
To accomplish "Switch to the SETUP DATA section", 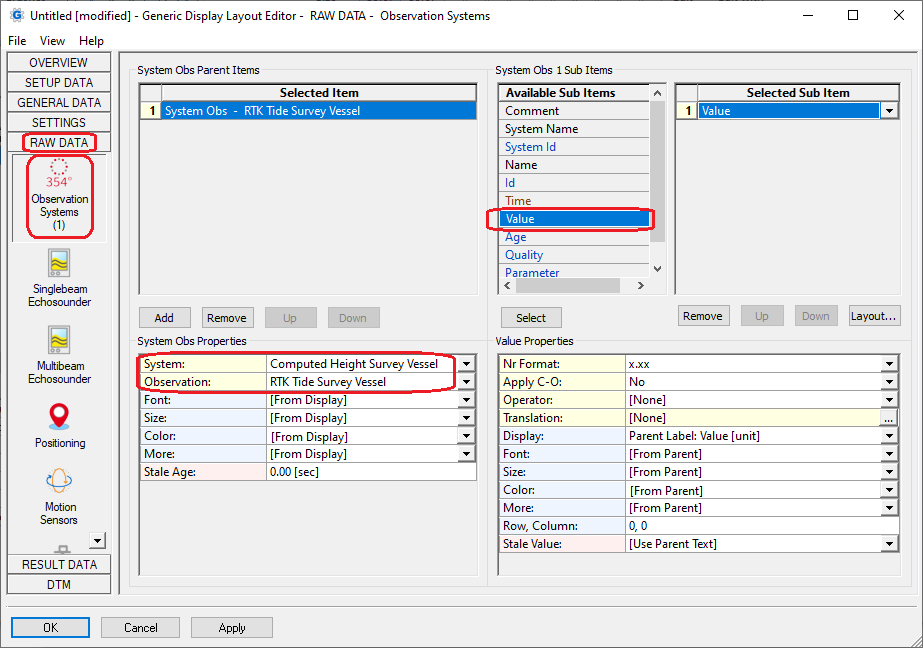I will point(59,83).
